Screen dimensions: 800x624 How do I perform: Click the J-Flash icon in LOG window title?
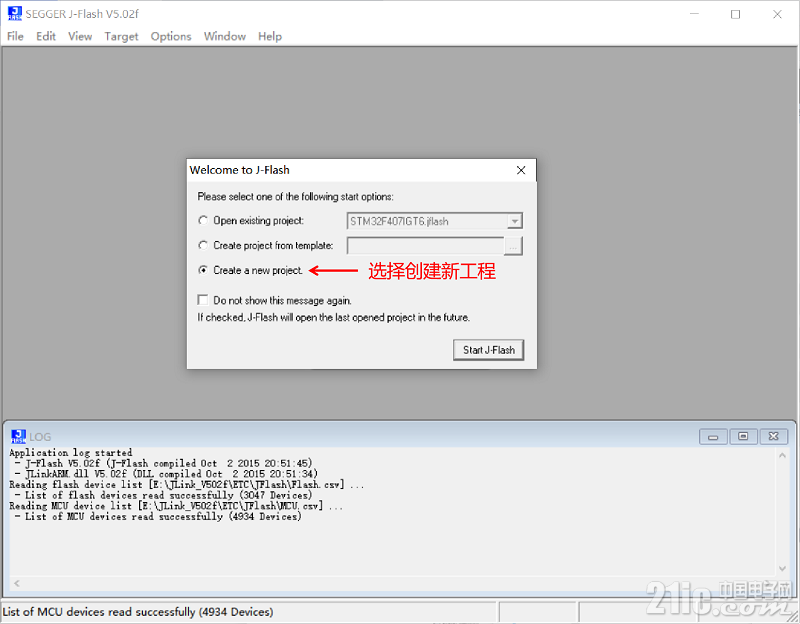(x=18, y=437)
